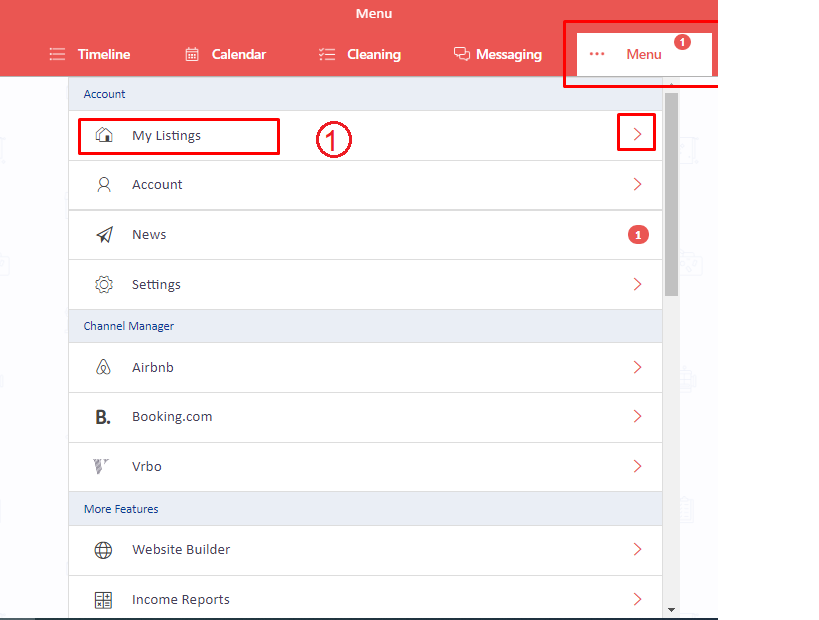Click the chevron on Vrbo row
Image resolution: width=819 pixels, height=620 pixels.
pos(637,466)
